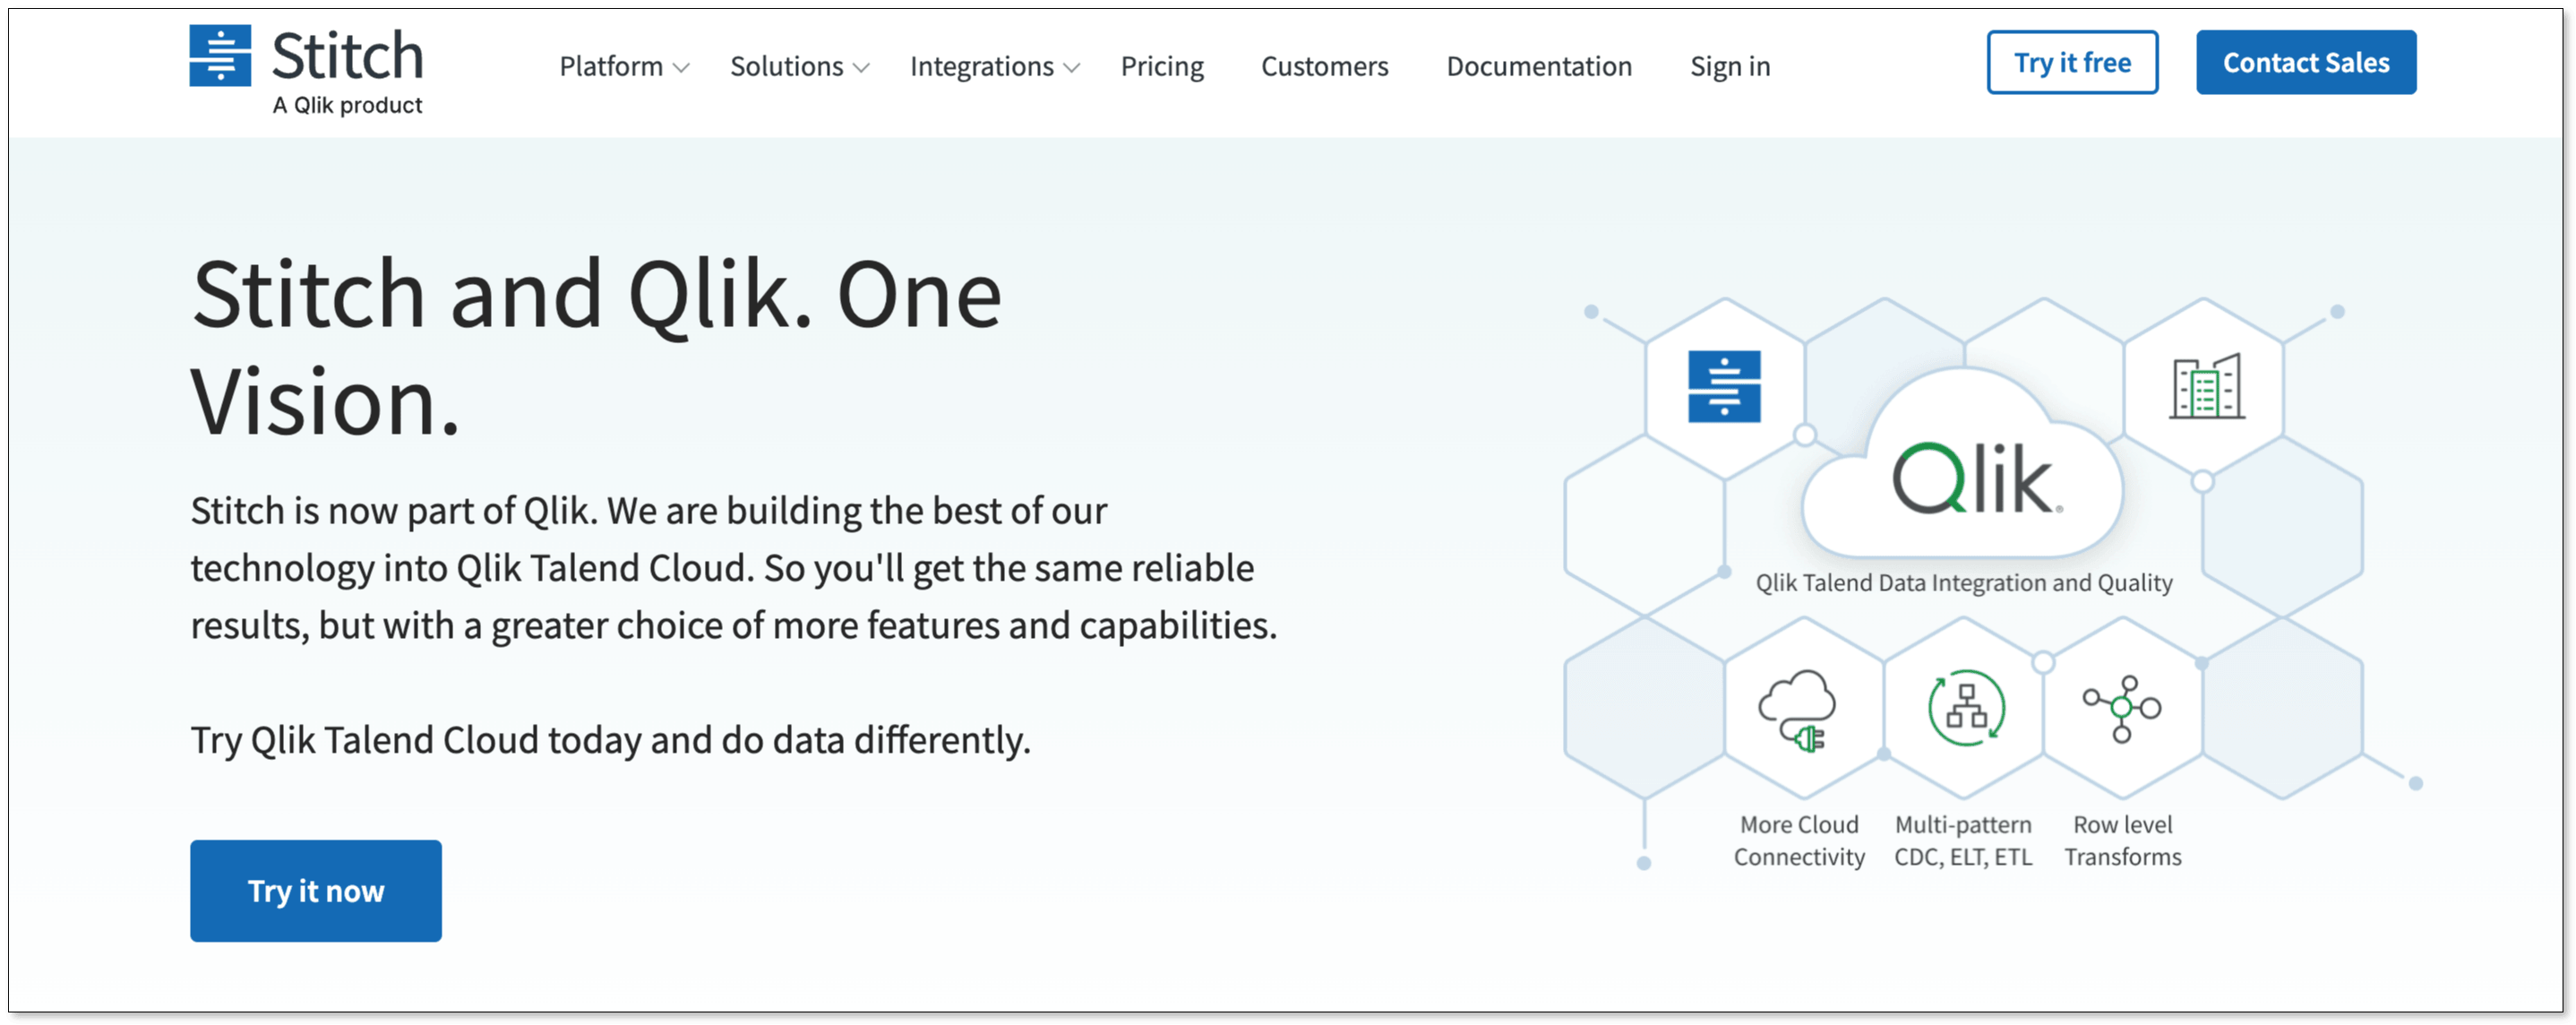Click the Try it now button
The width and height of the screenshot is (2576, 1025).
[x=316, y=890]
